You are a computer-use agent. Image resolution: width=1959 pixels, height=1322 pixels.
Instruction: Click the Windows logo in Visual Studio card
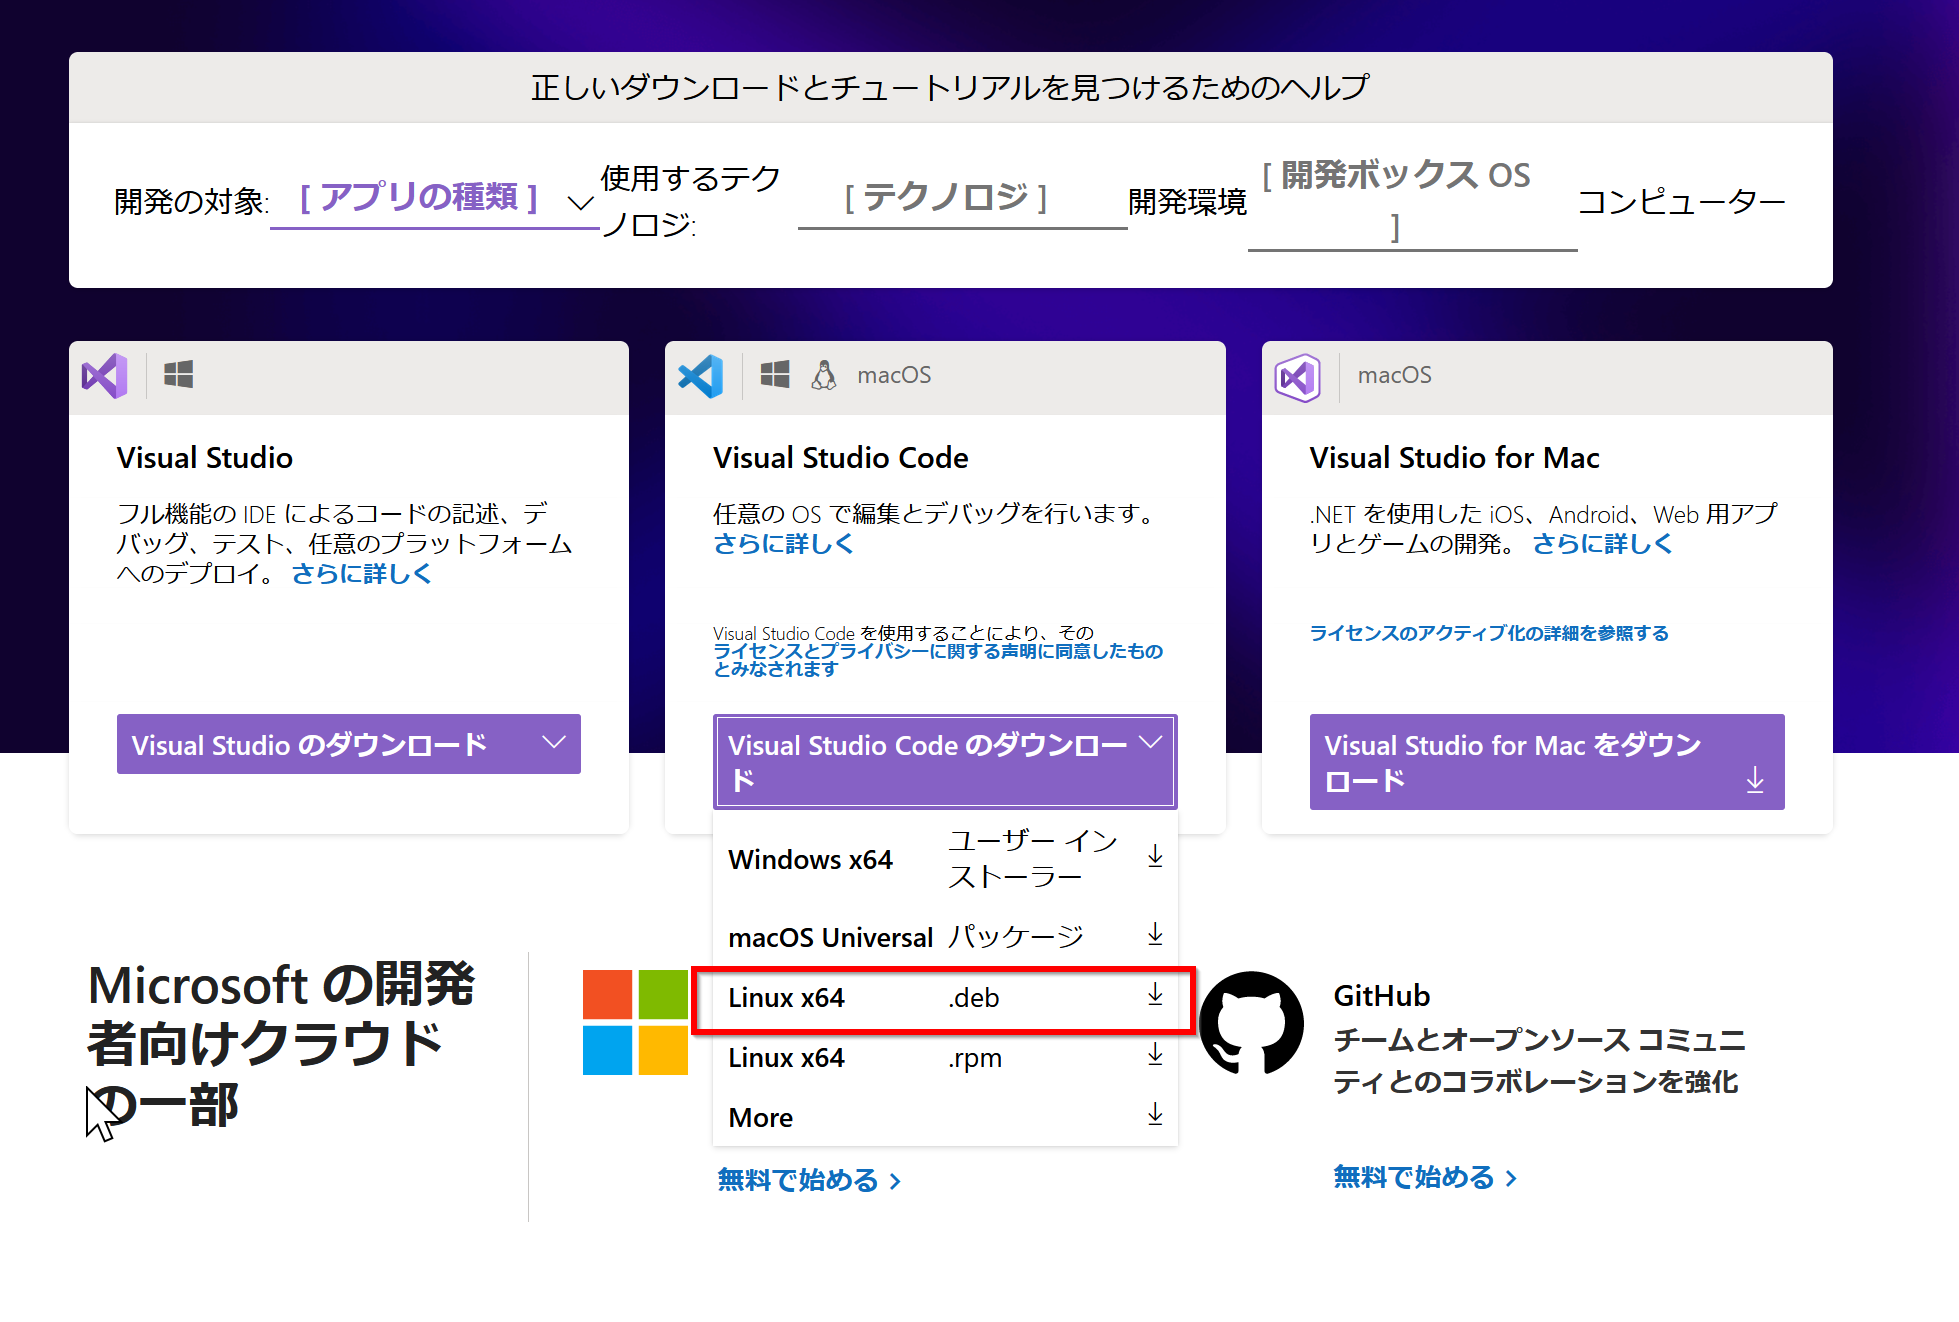(x=178, y=375)
